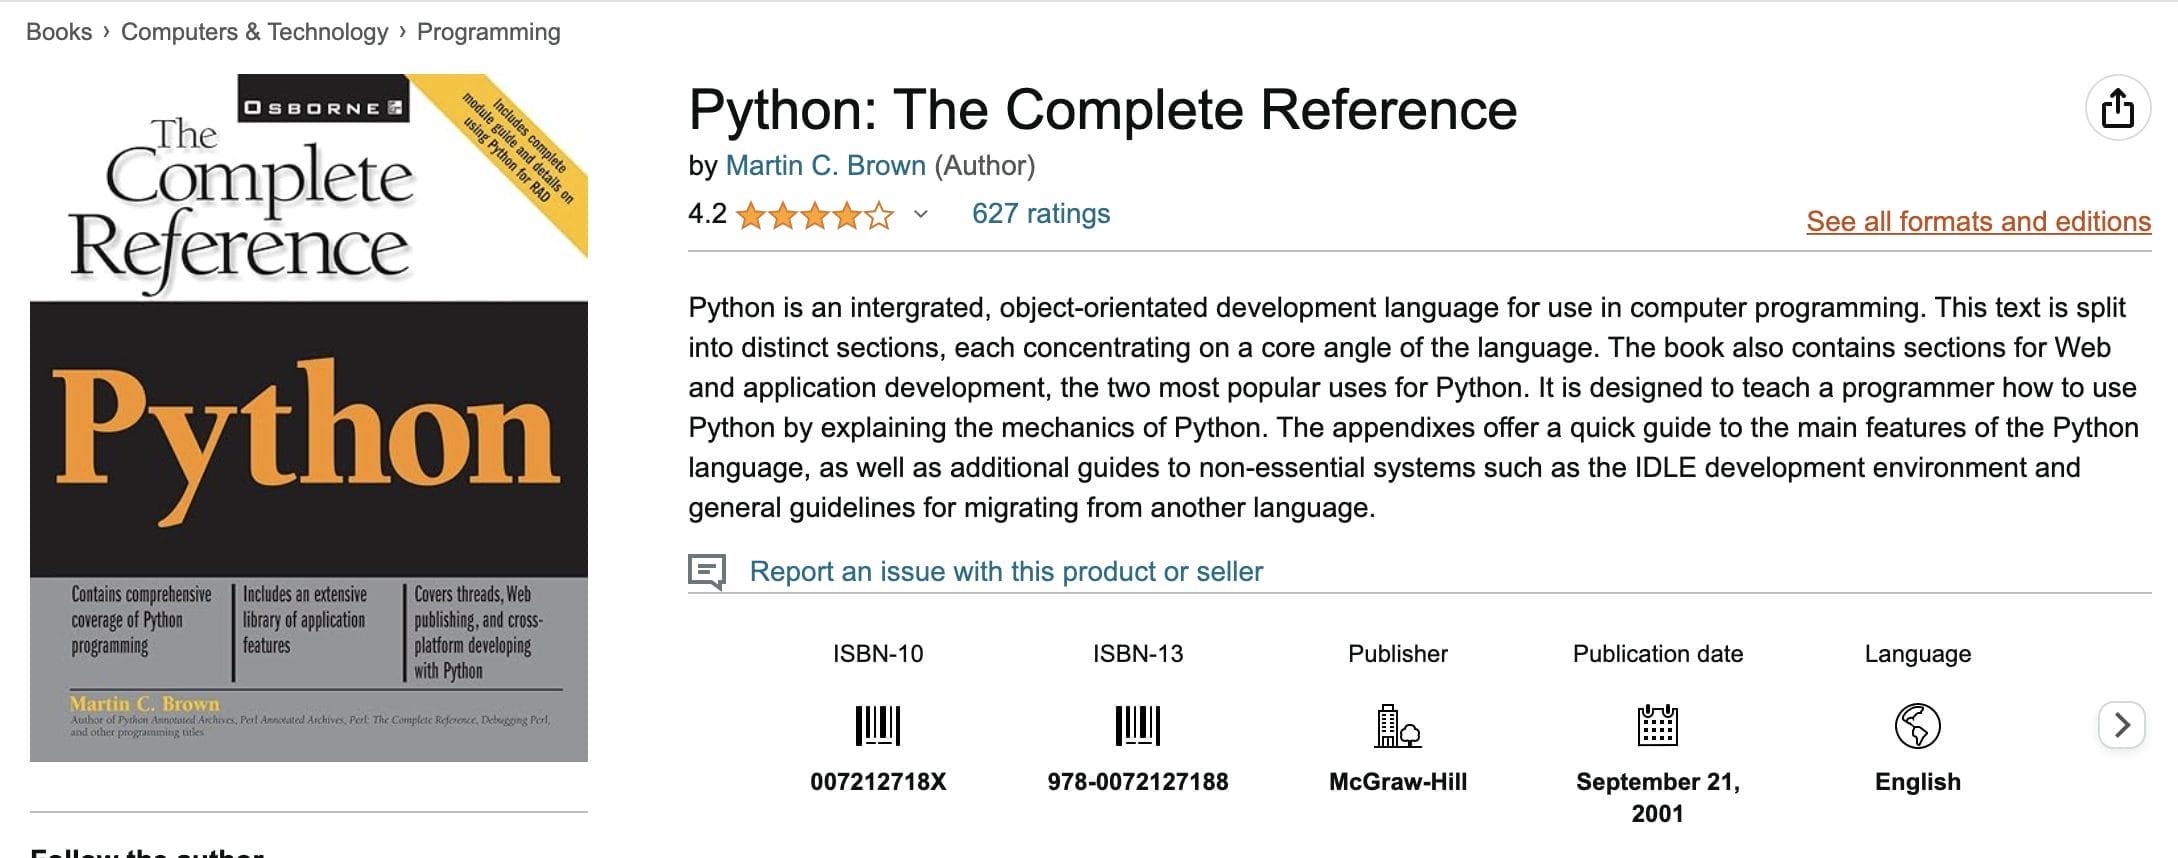Open See all formats and editions
This screenshot has width=2178, height=858.
click(x=1978, y=221)
